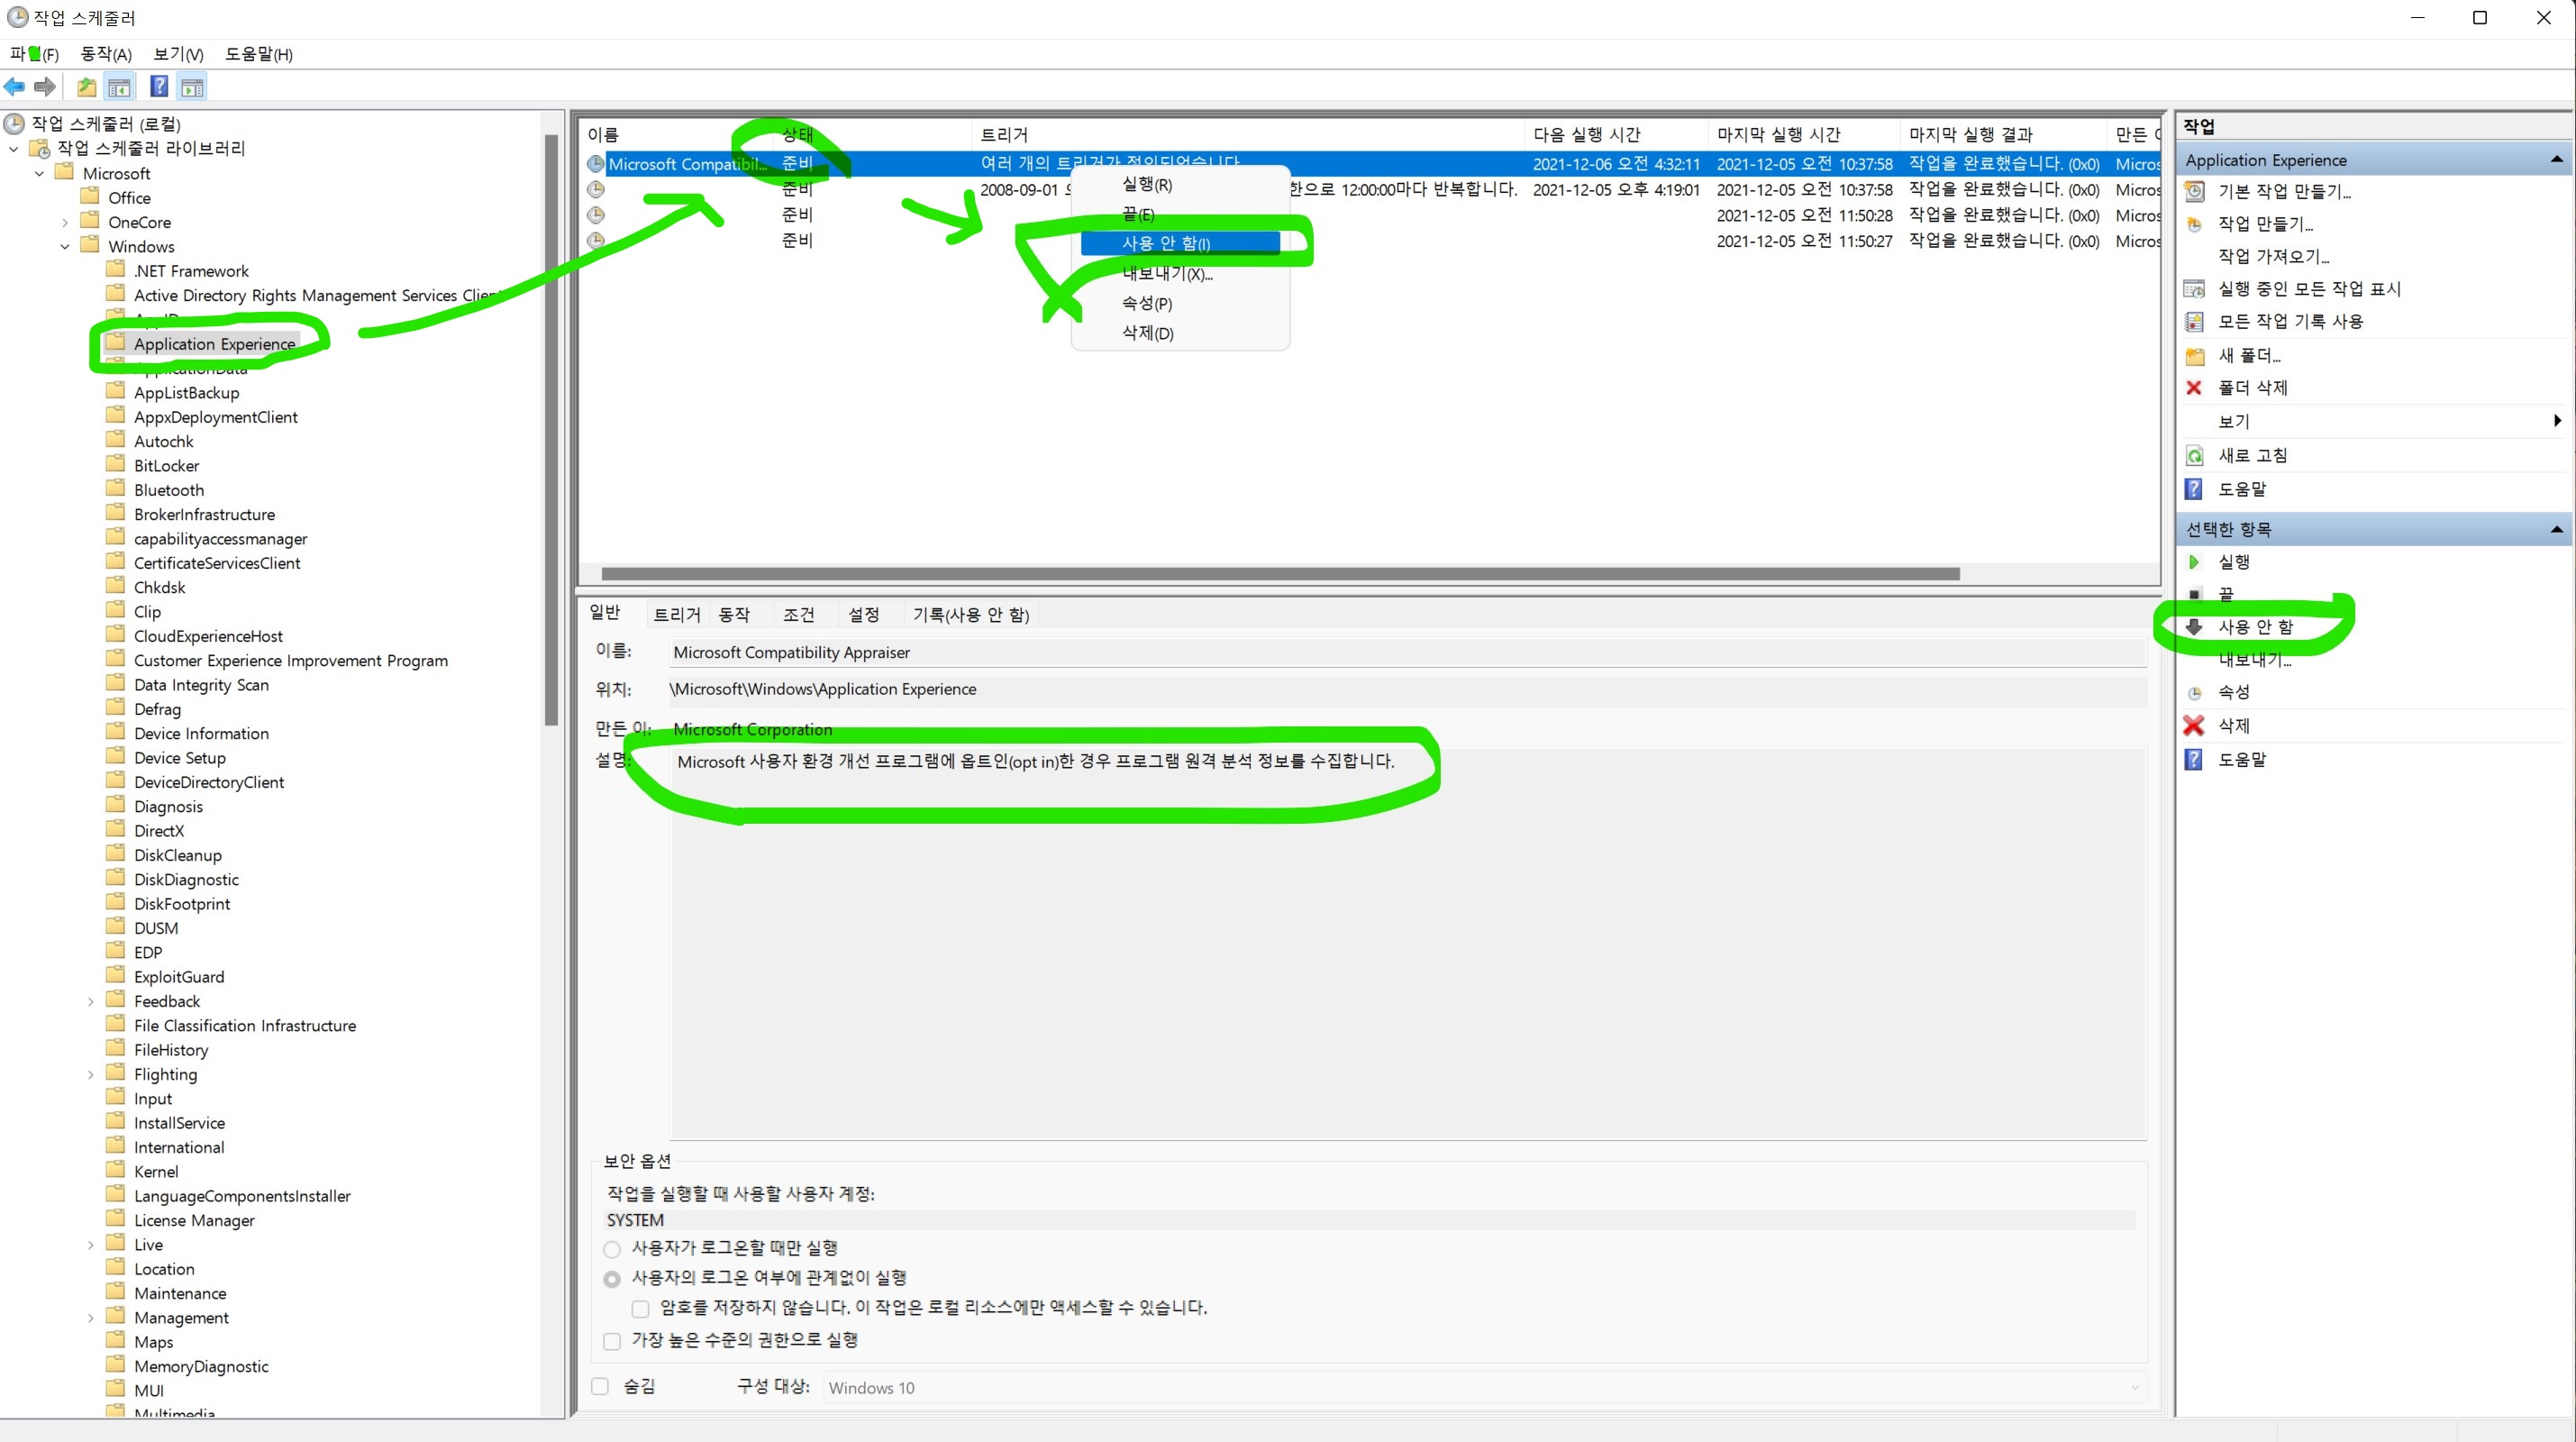Click the Up one level folder icon
This screenshot has height=1442, width=2576.
pyautogui.click(x=87, y=87)
